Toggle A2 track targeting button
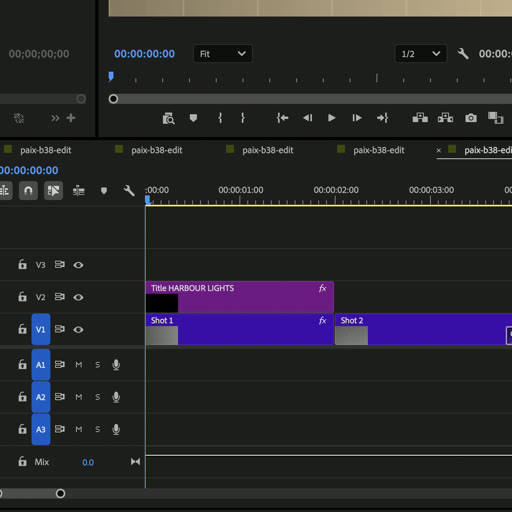 pyautogui.click(x=41, y=397)
